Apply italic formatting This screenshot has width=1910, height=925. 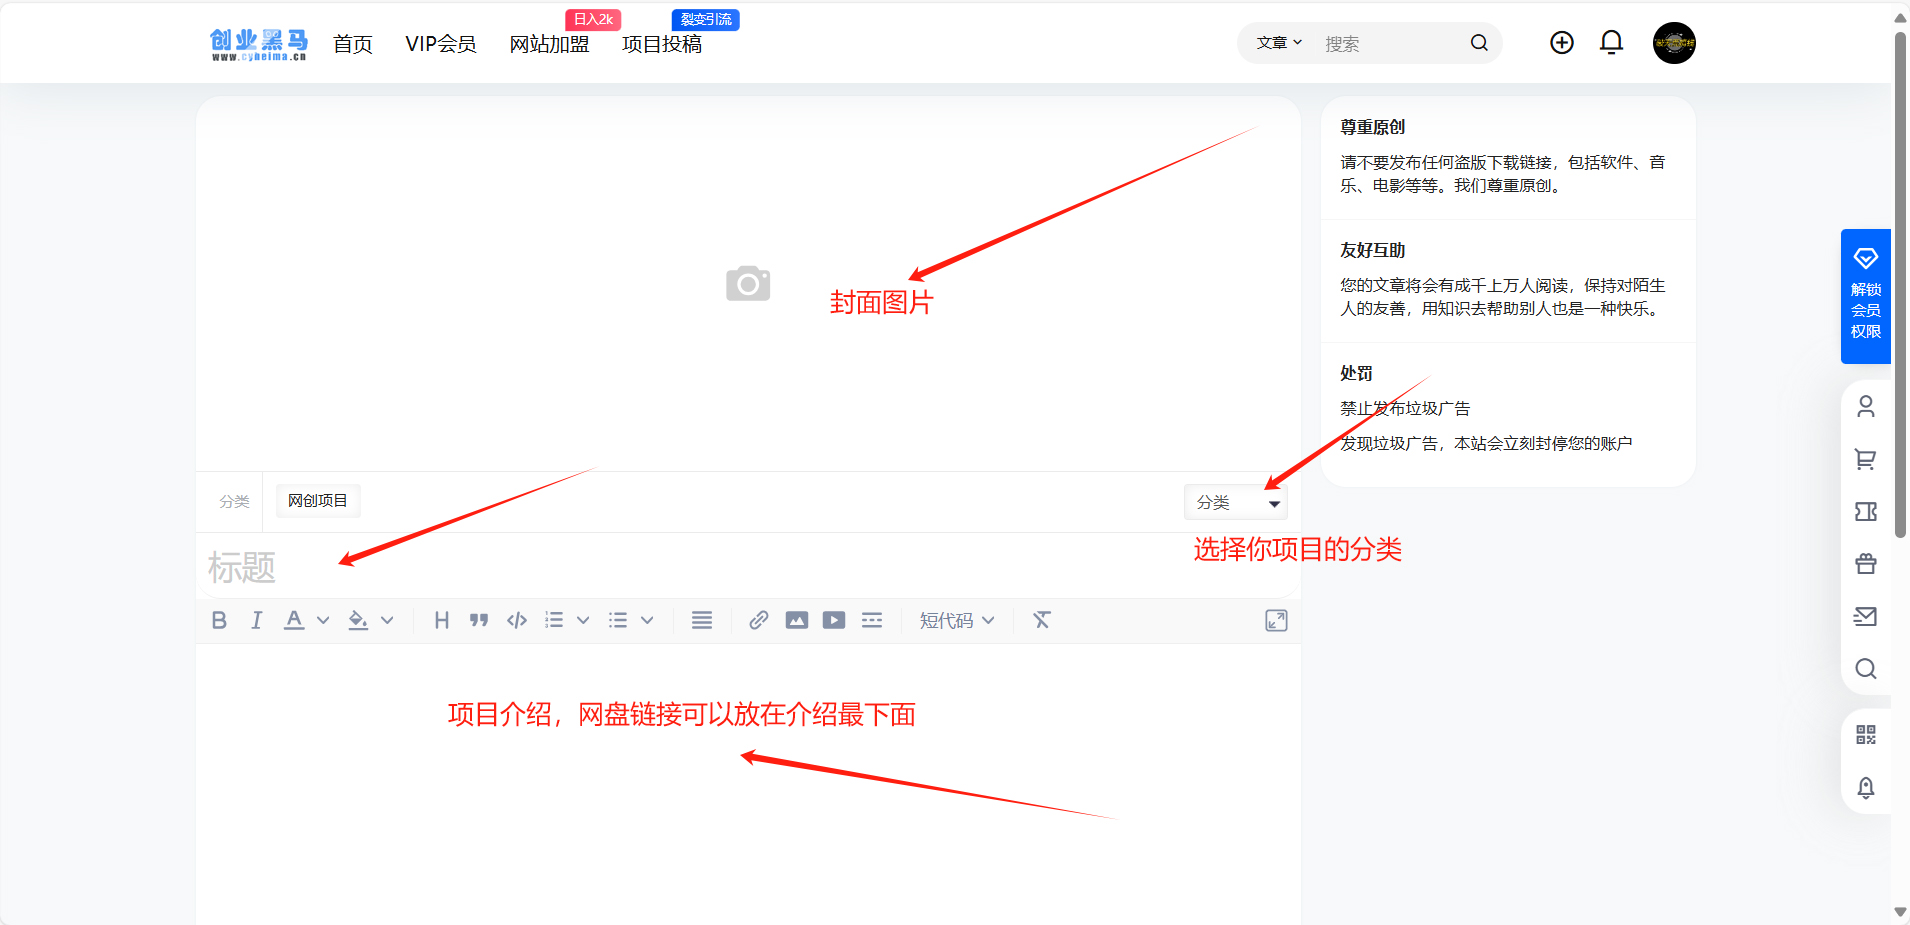point(256,620)
